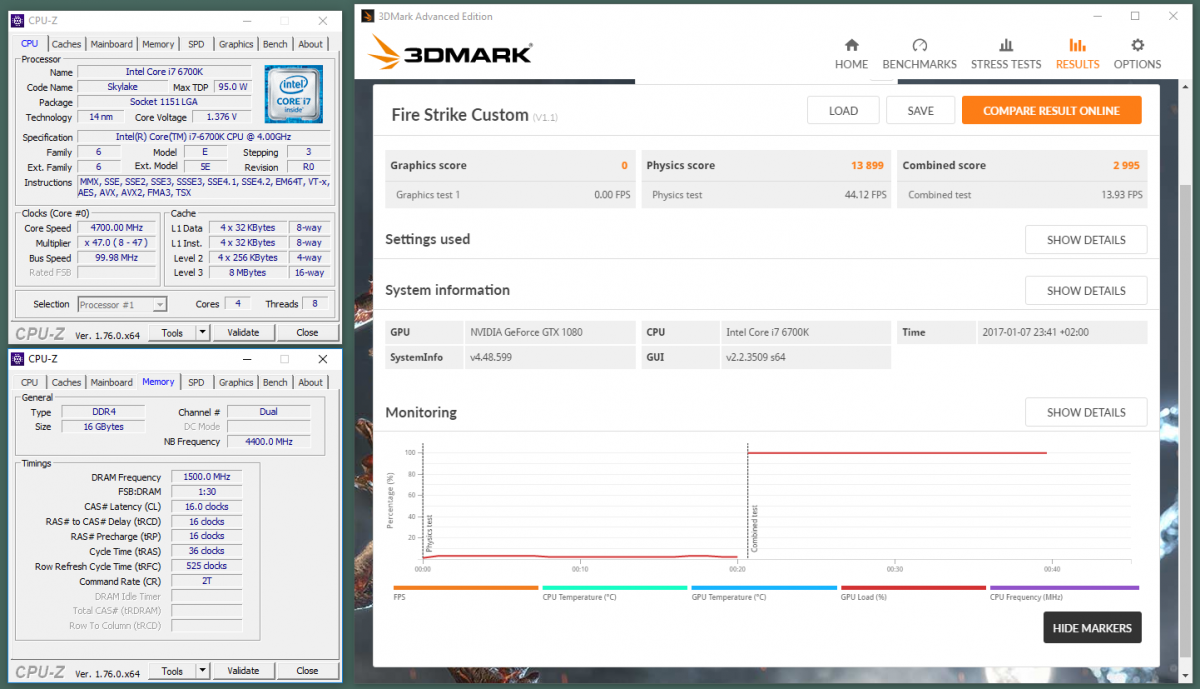
Task: Select the Results section in 3DMark
Action: coord(1077,54)
